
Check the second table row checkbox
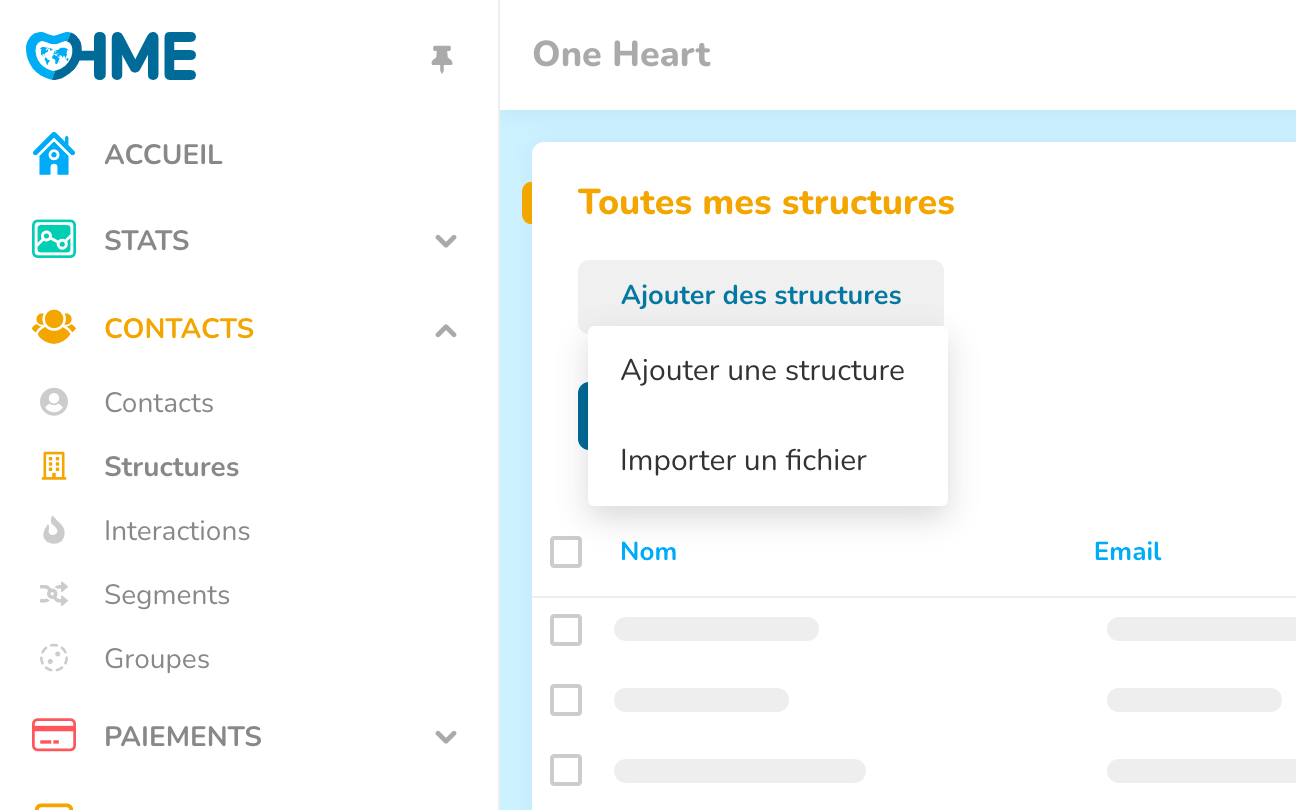[566, 700]
